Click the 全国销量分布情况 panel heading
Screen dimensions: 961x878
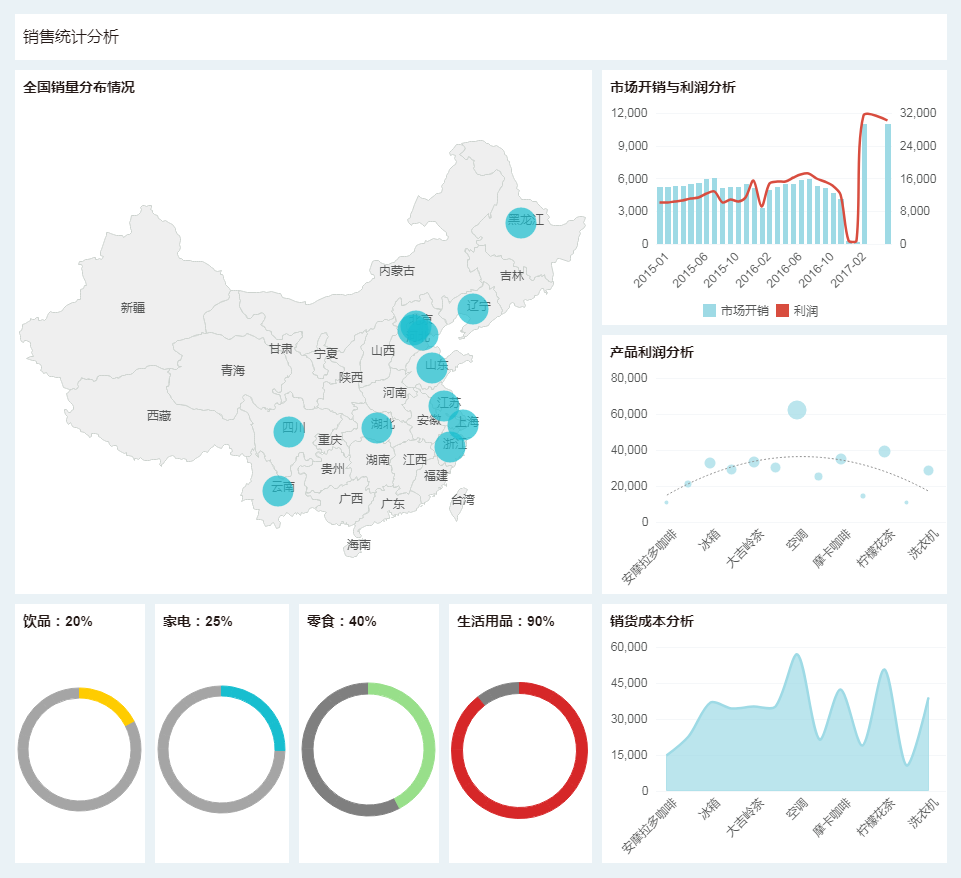pyautogui.click(x=79, y=87)
